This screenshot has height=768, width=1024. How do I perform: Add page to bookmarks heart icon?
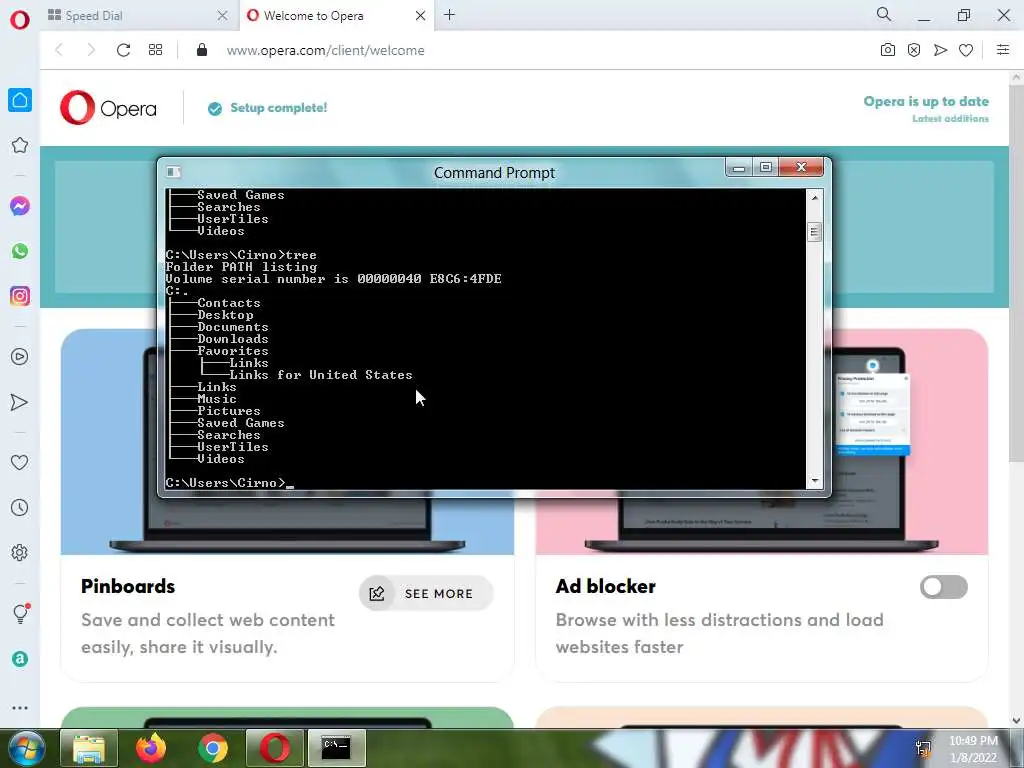[966, 50]
